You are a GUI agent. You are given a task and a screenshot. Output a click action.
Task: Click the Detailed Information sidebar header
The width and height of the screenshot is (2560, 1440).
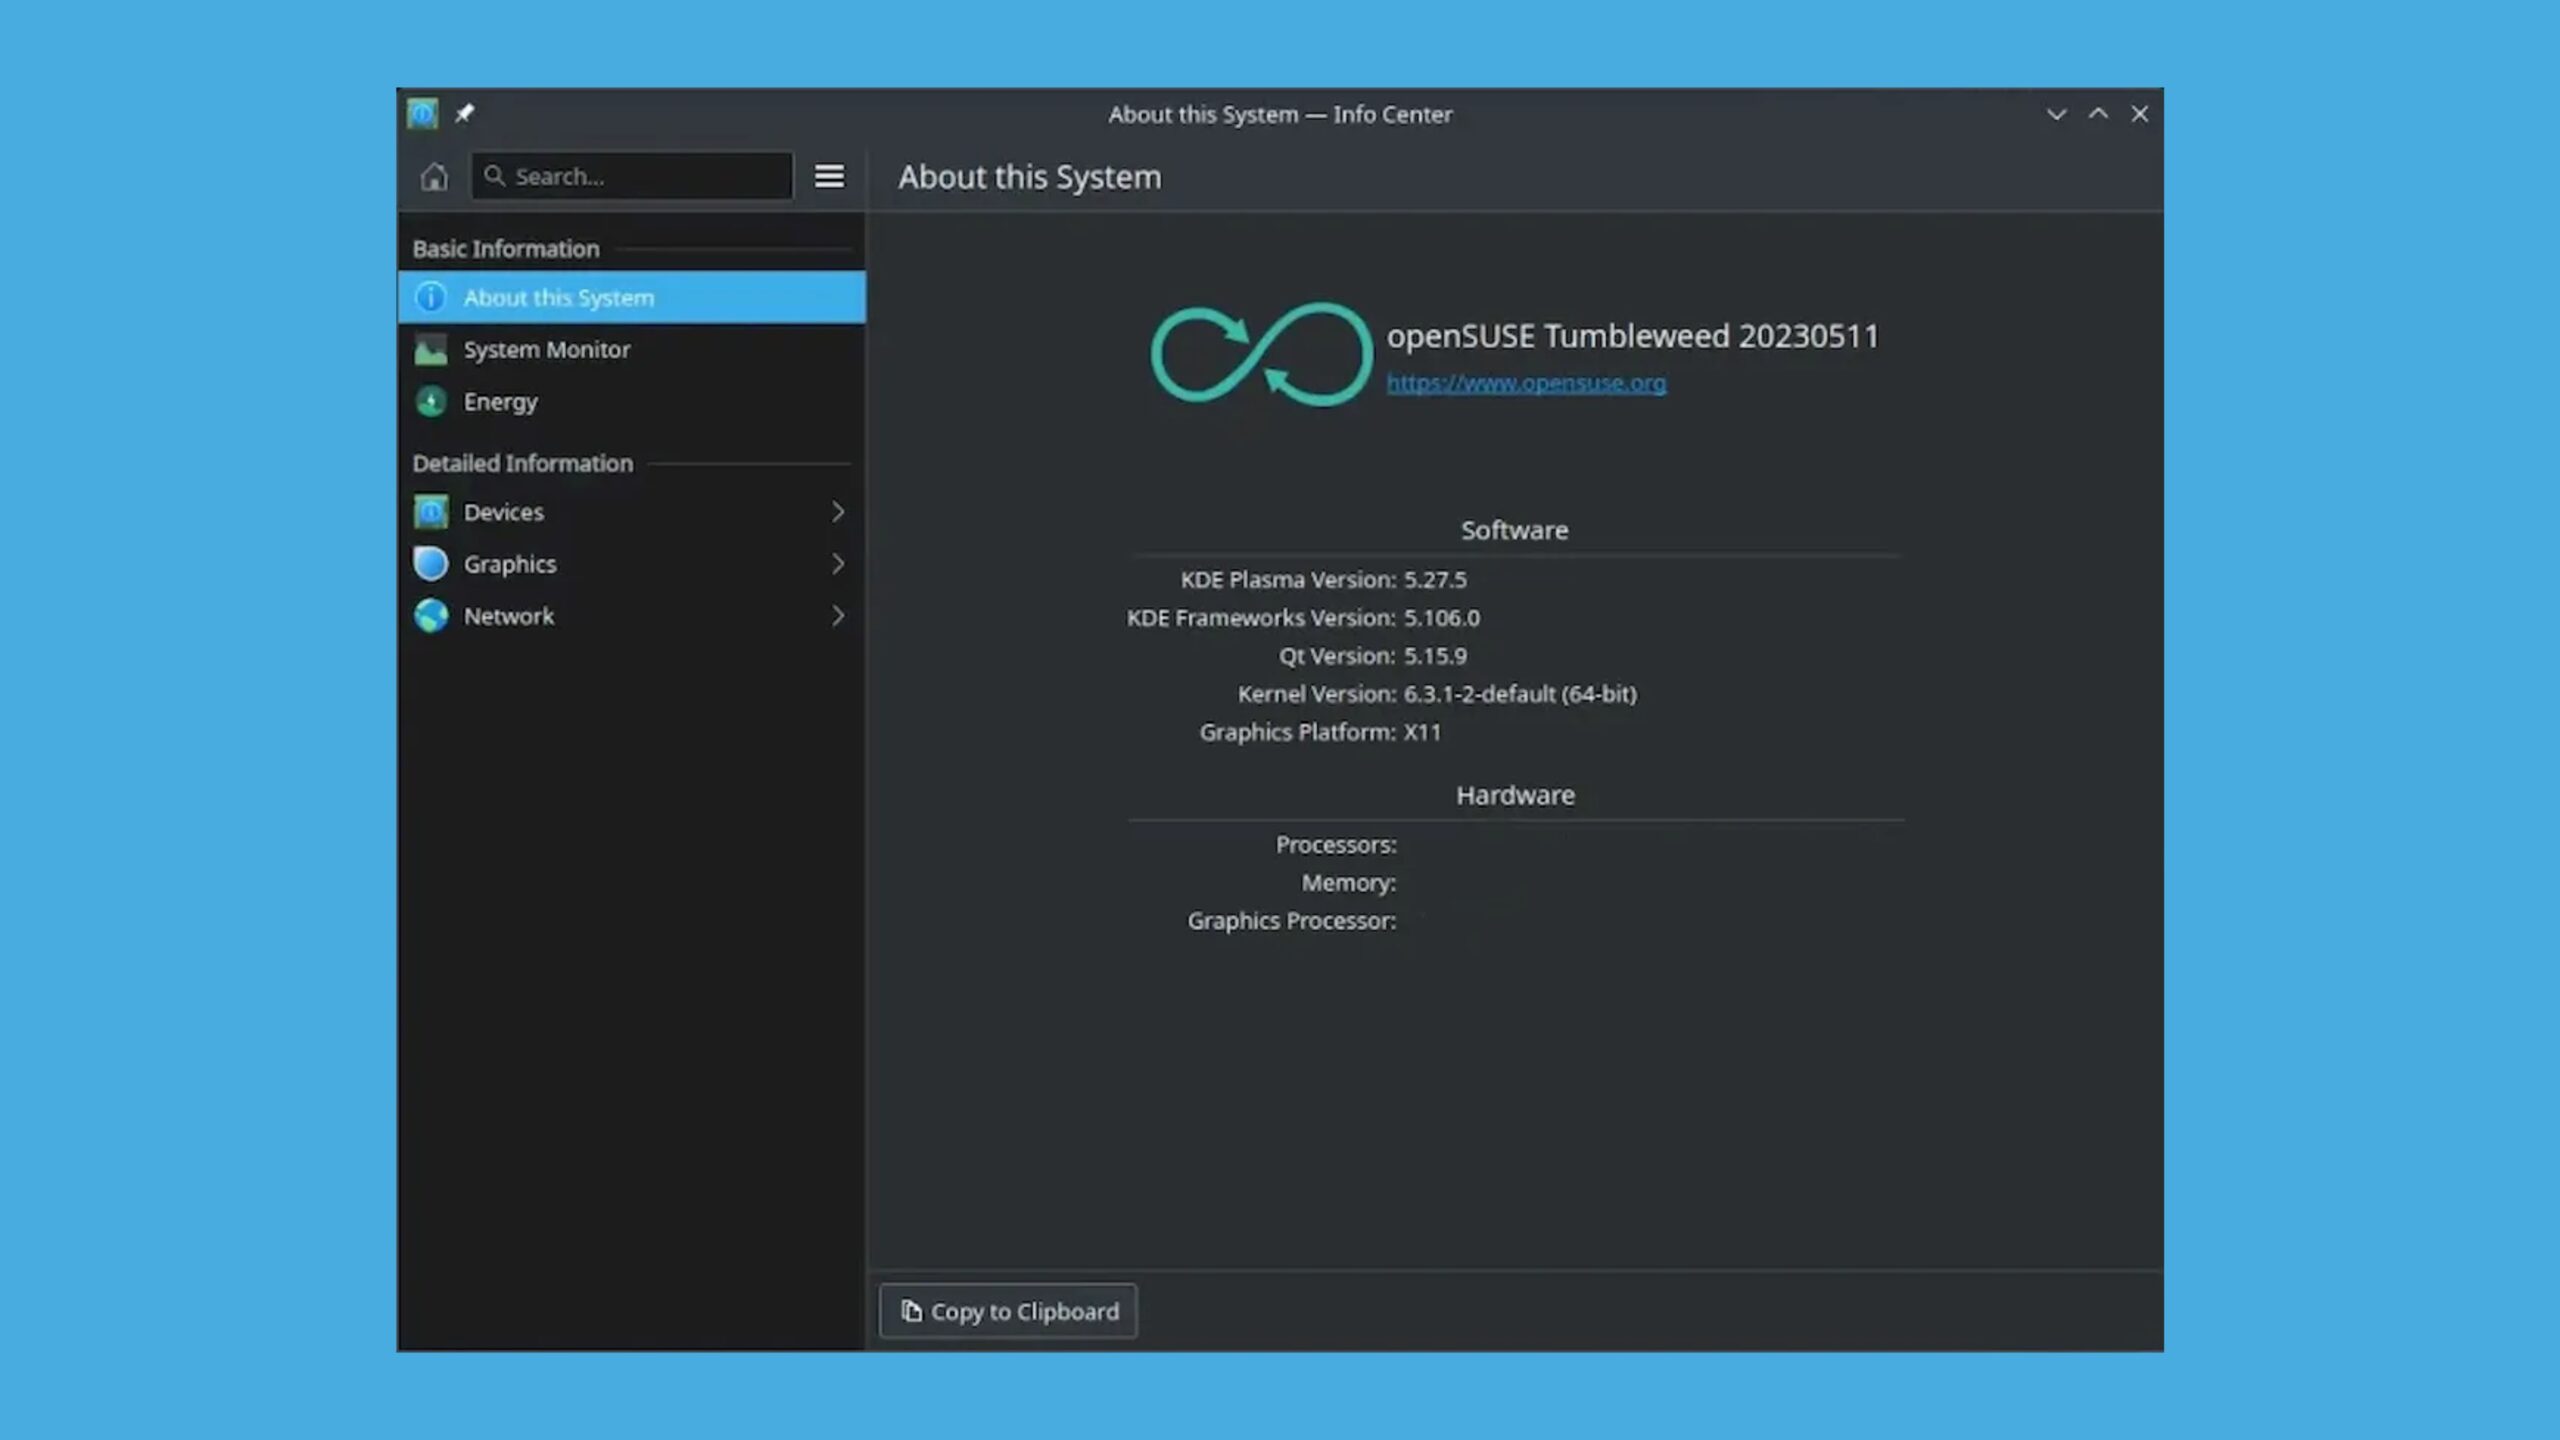tap(522, 463)
